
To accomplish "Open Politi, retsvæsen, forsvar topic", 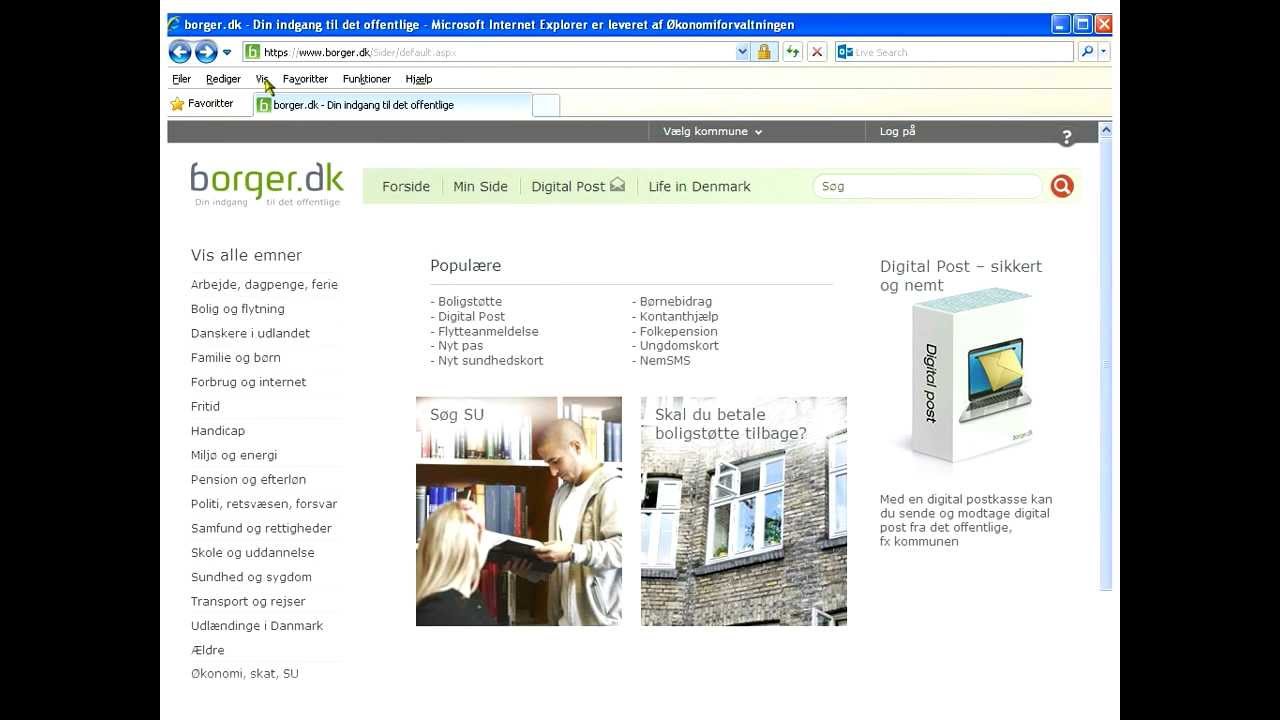I will coord(264,504).
